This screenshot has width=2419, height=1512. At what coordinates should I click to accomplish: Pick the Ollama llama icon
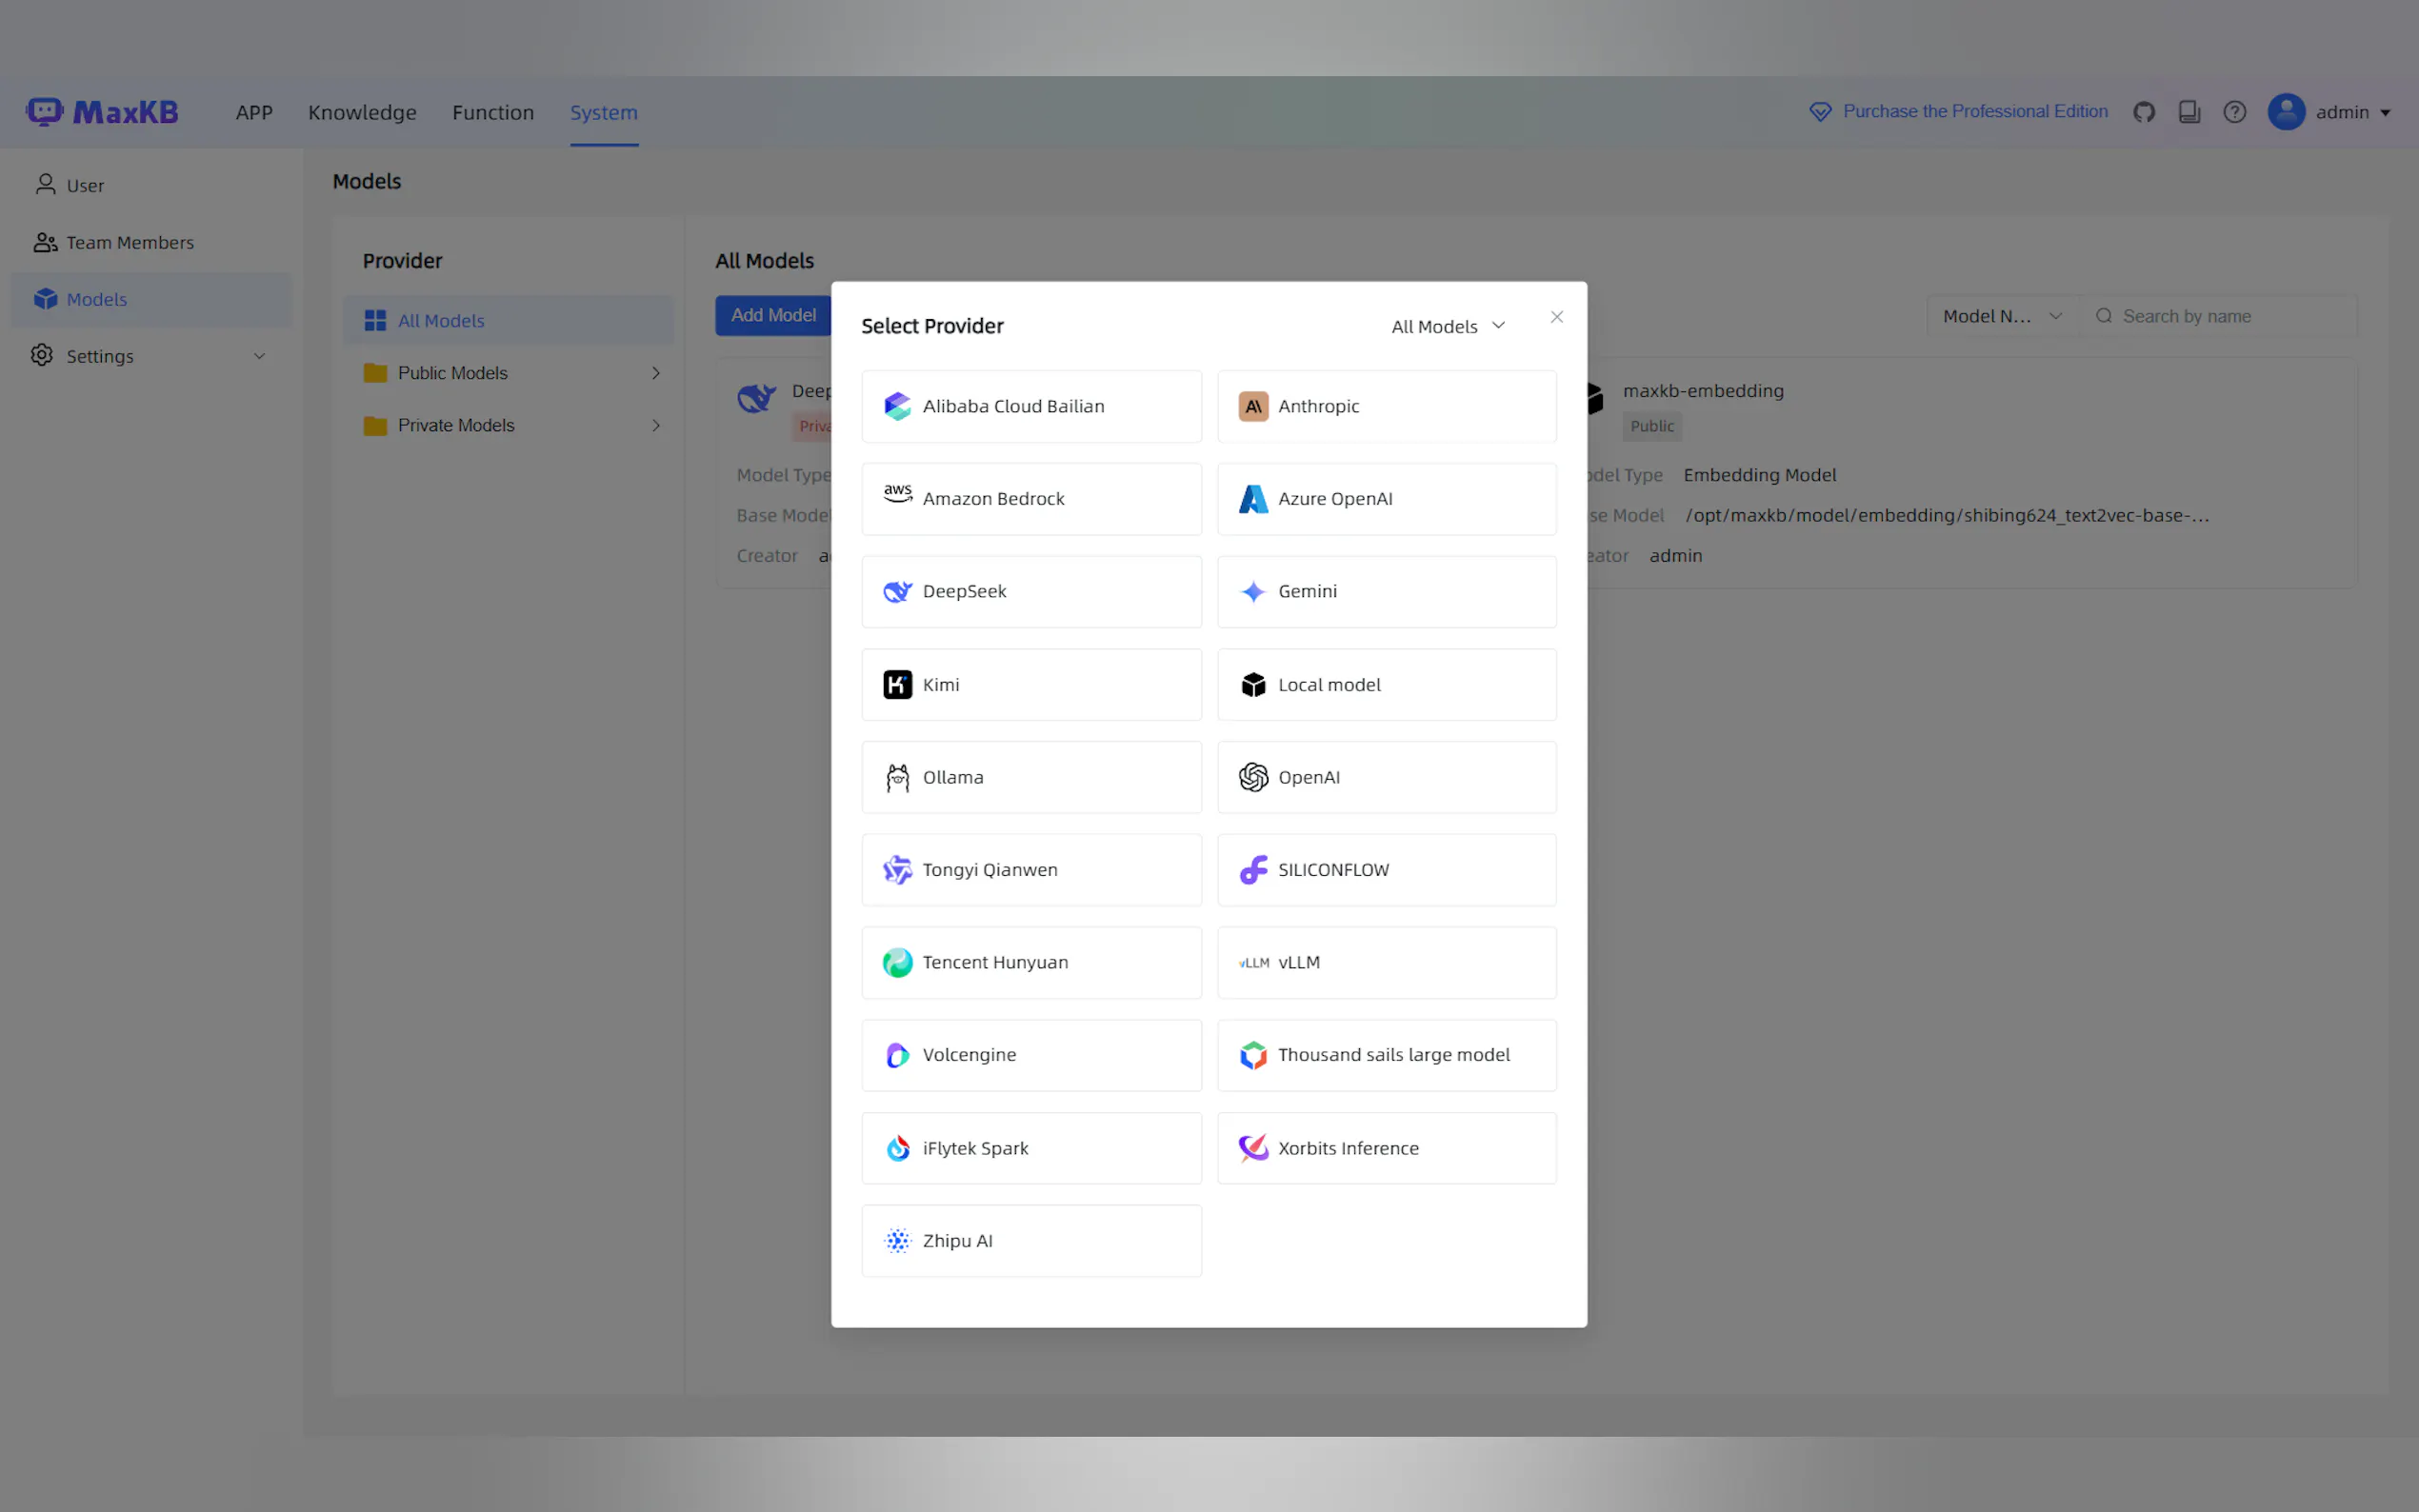point(897,778)
